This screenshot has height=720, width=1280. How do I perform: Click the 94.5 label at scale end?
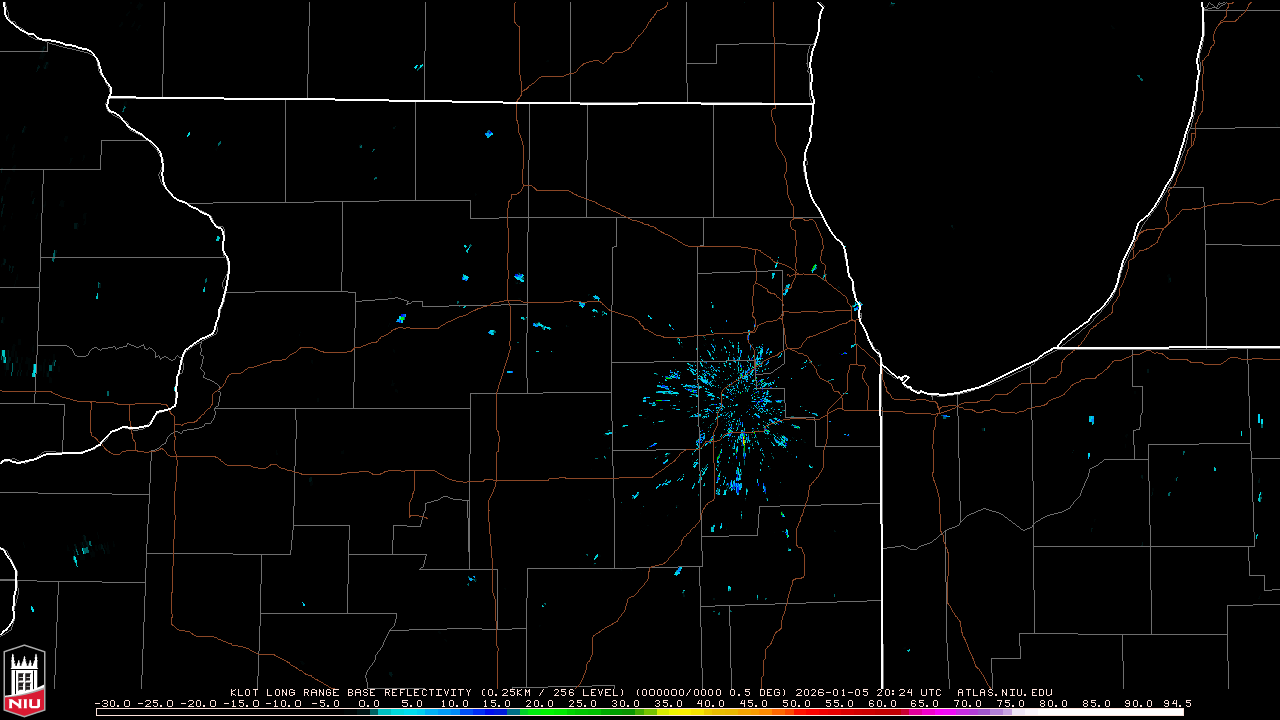(x=1177, y=703)
